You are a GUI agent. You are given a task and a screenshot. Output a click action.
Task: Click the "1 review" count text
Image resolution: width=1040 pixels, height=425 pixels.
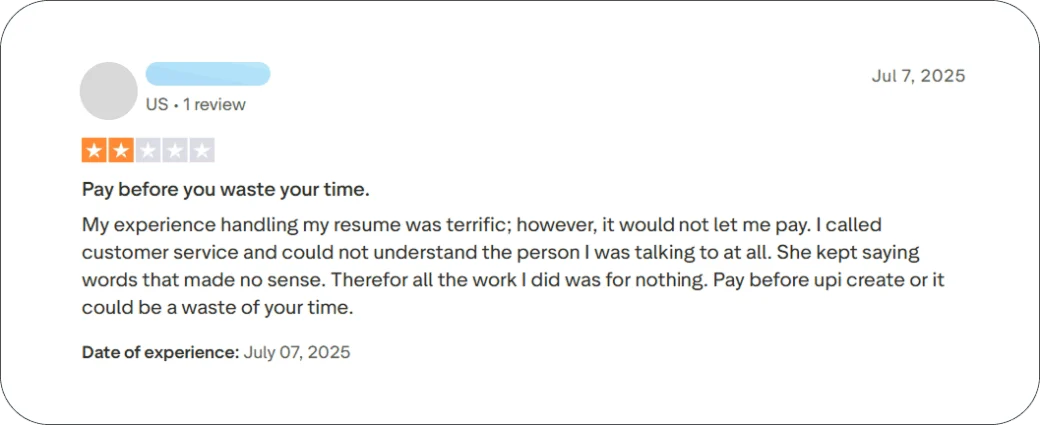coord(214,104)
